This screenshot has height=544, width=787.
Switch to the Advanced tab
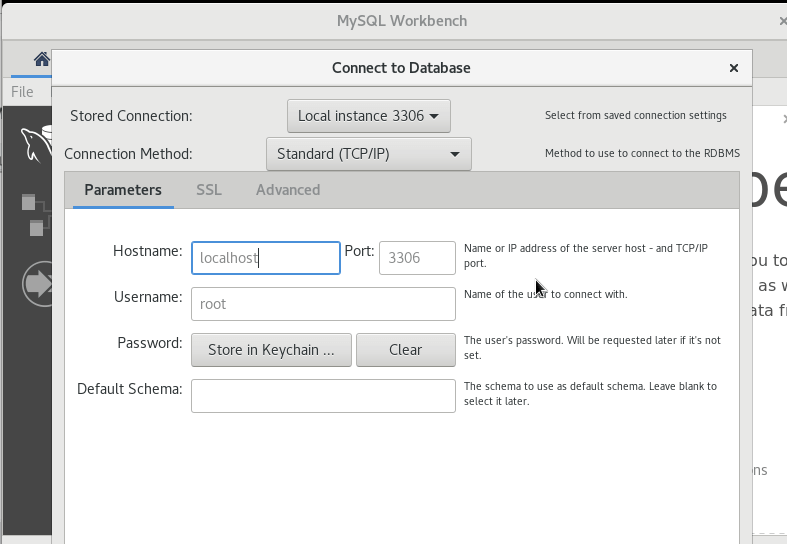[288, 190]
